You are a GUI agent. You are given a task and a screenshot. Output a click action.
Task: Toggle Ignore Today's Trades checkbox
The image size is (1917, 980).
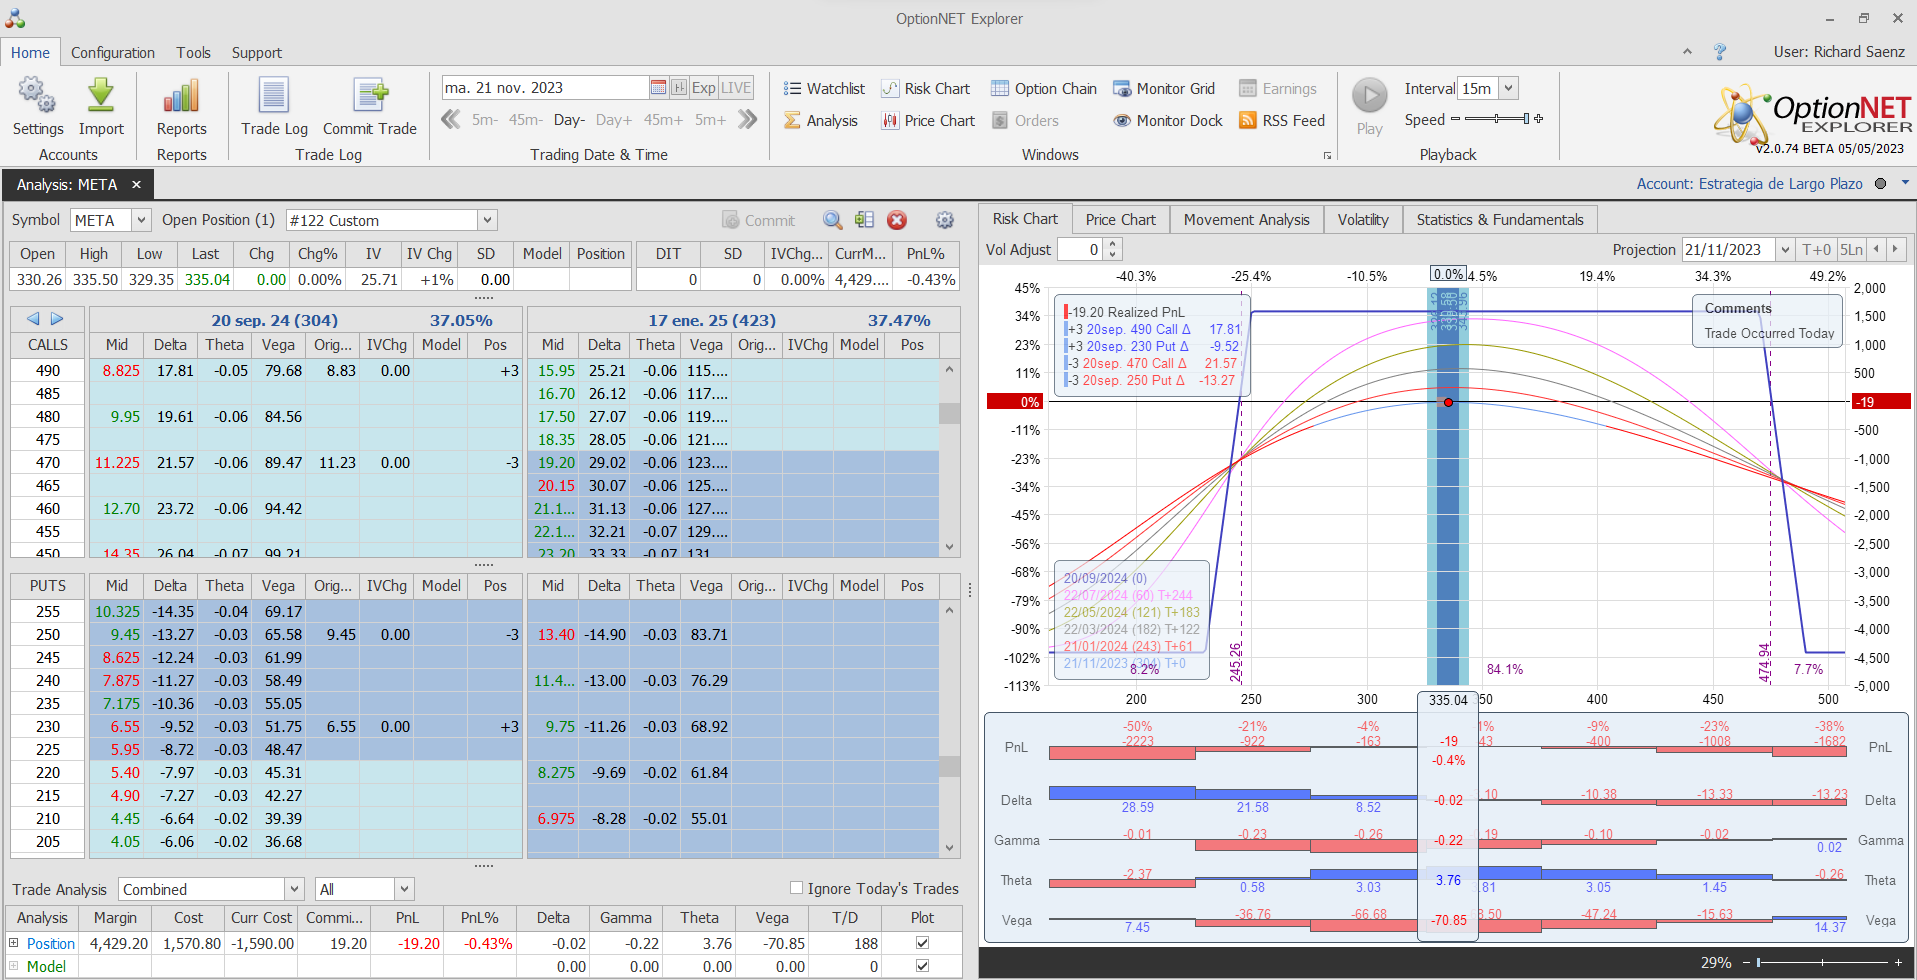coord(797,888)
